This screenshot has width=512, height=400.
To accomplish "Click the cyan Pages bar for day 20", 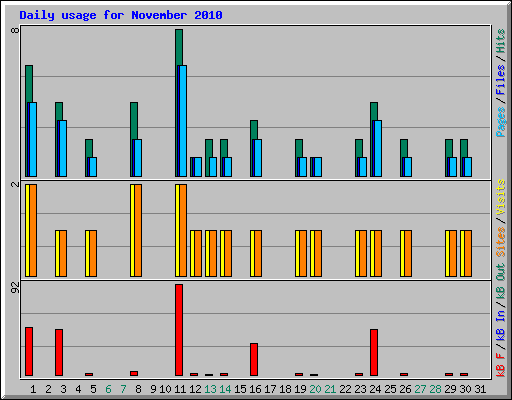I will [x=318, y=167].
